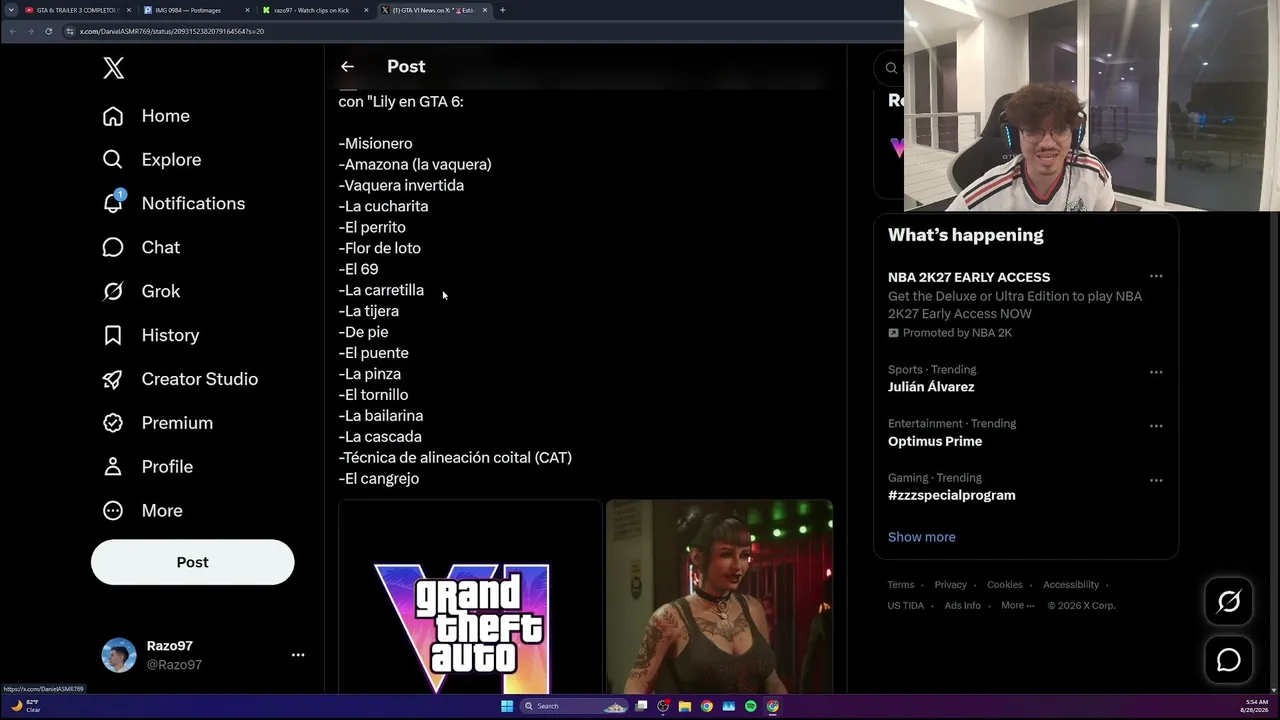The image size is (1280, 720).
Task: Open the Cookies footer link
Action: pos(1005,585)
